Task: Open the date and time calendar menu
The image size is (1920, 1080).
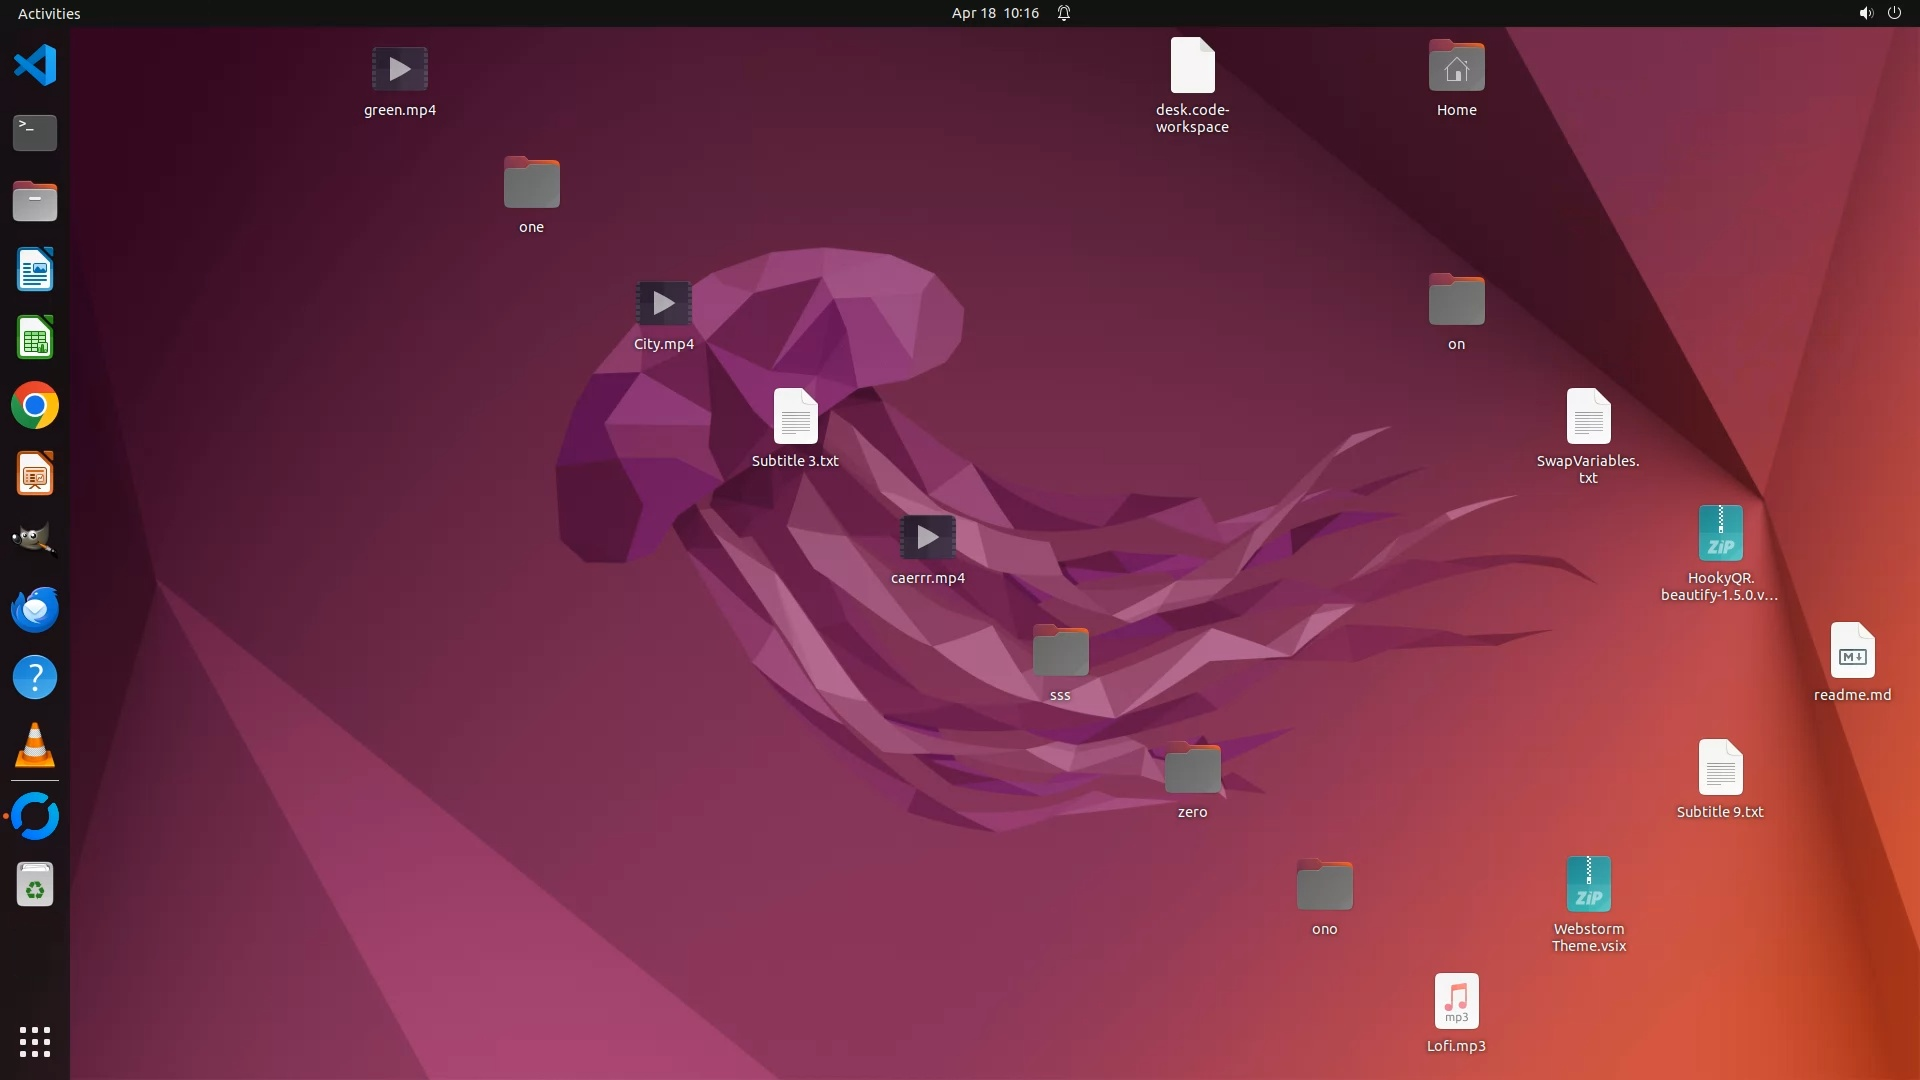Action: pyautogui.click(x=994, y=13)
